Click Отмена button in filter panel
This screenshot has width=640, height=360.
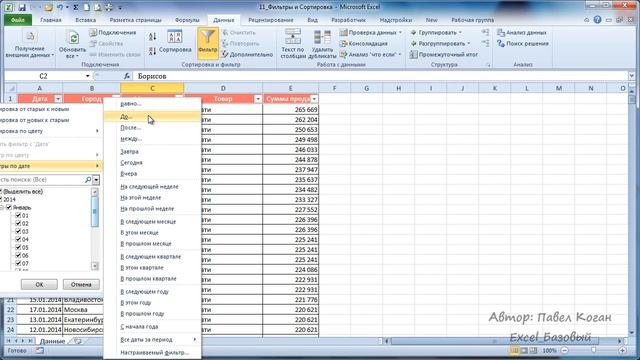click(x=81, y=284)
